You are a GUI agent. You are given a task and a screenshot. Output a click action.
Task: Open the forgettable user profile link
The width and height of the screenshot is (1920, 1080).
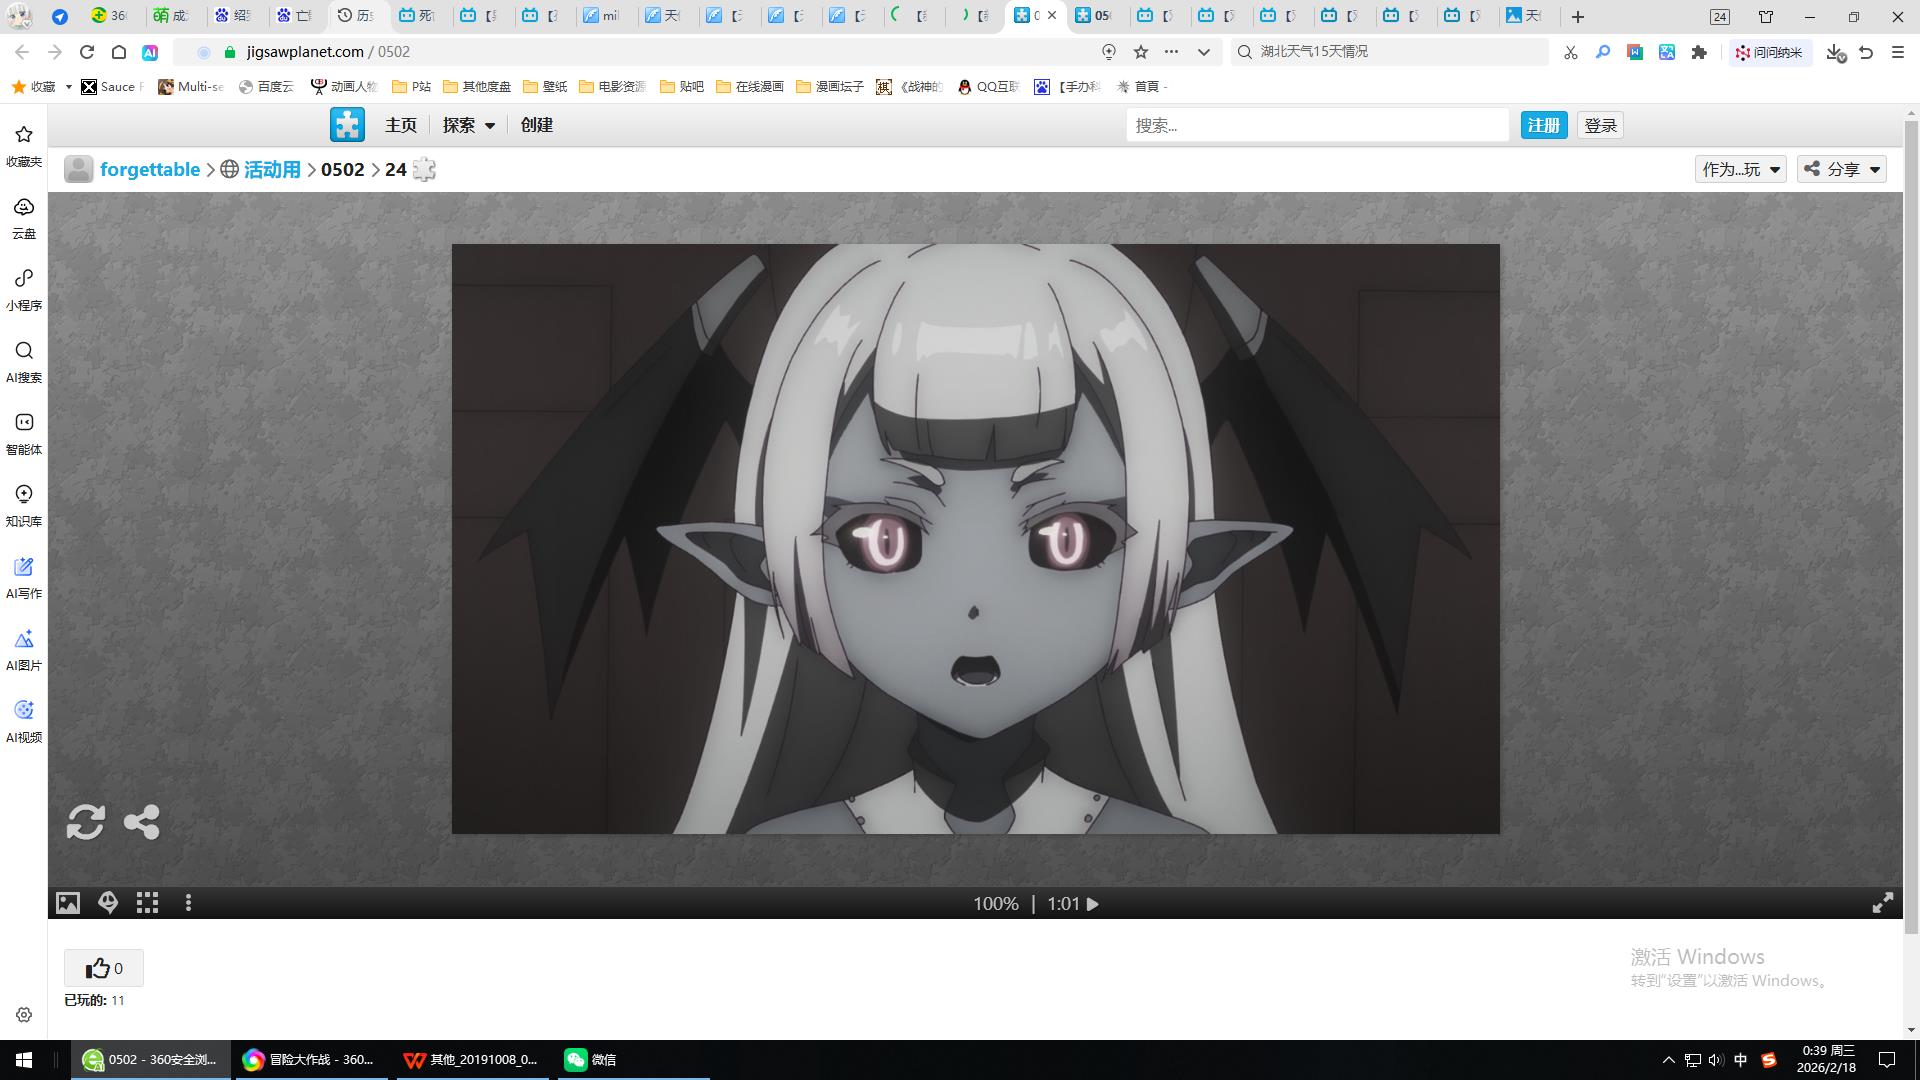150,169
